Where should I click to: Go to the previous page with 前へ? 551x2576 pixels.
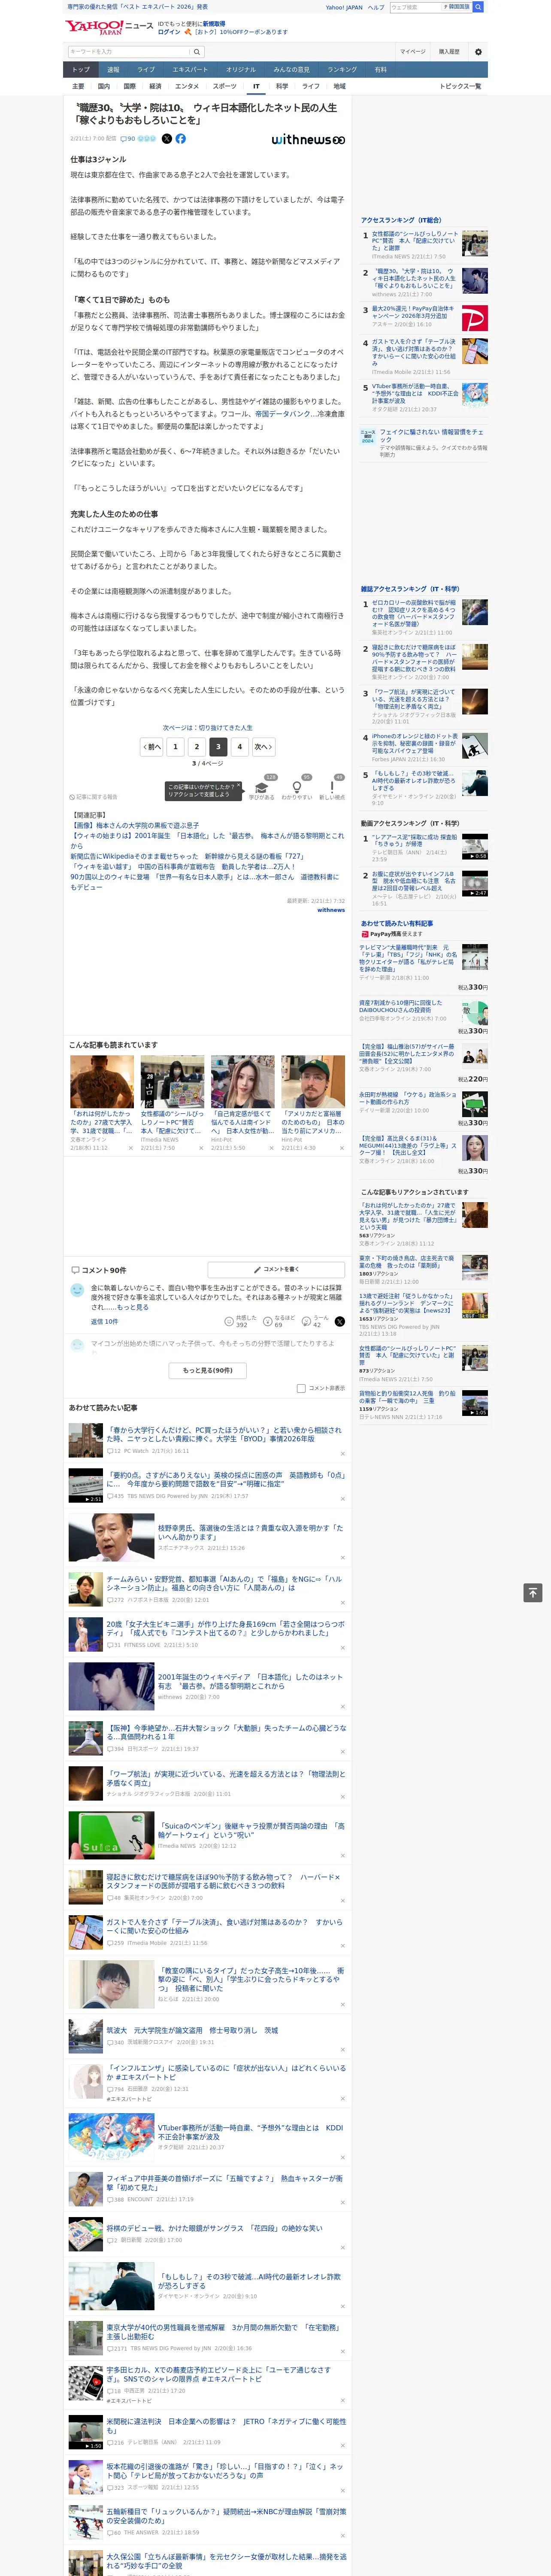point(152,746)
